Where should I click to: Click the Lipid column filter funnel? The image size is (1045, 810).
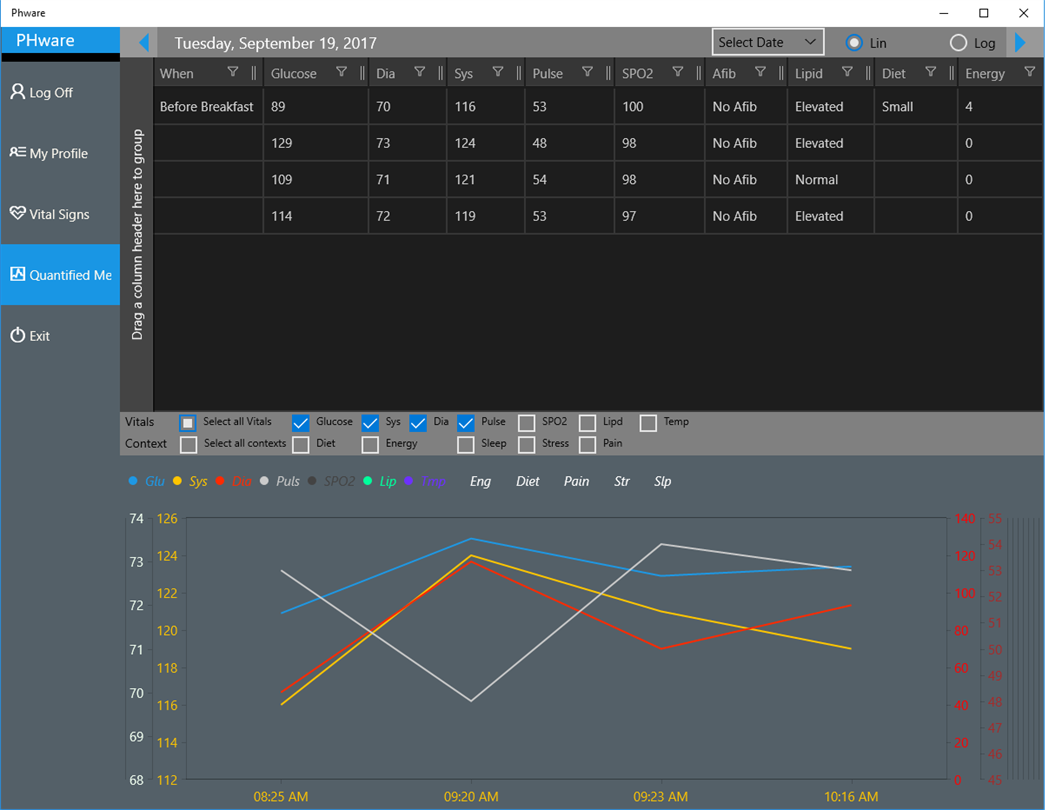point(847,72)
